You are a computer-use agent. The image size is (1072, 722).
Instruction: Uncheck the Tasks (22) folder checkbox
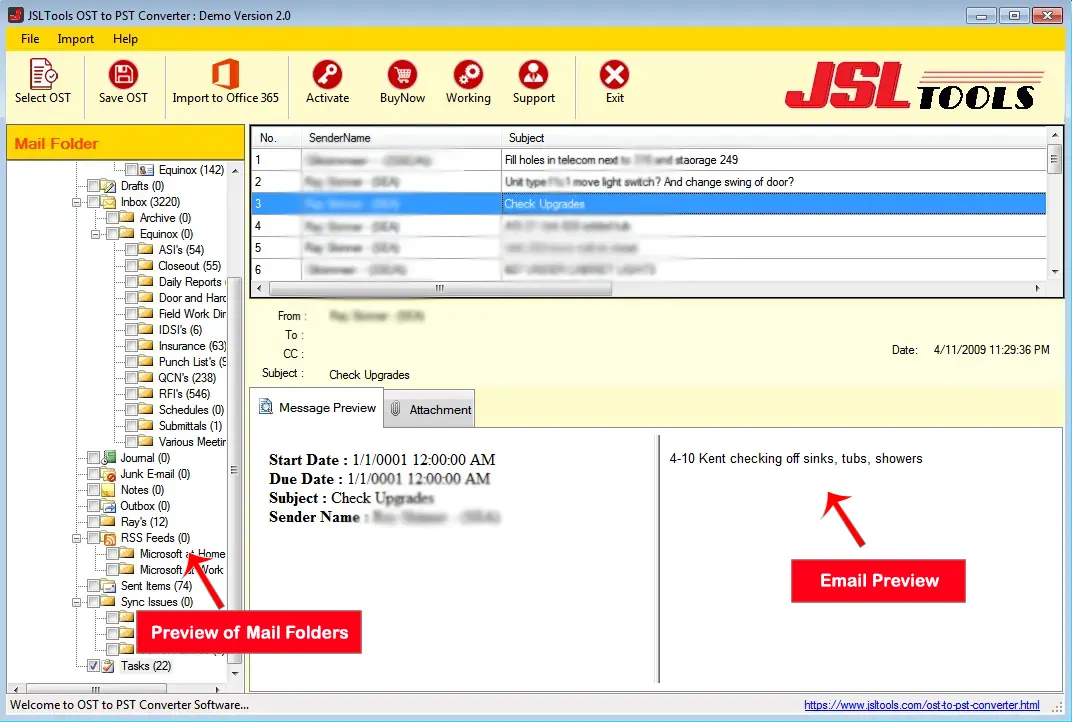point(93,666)
